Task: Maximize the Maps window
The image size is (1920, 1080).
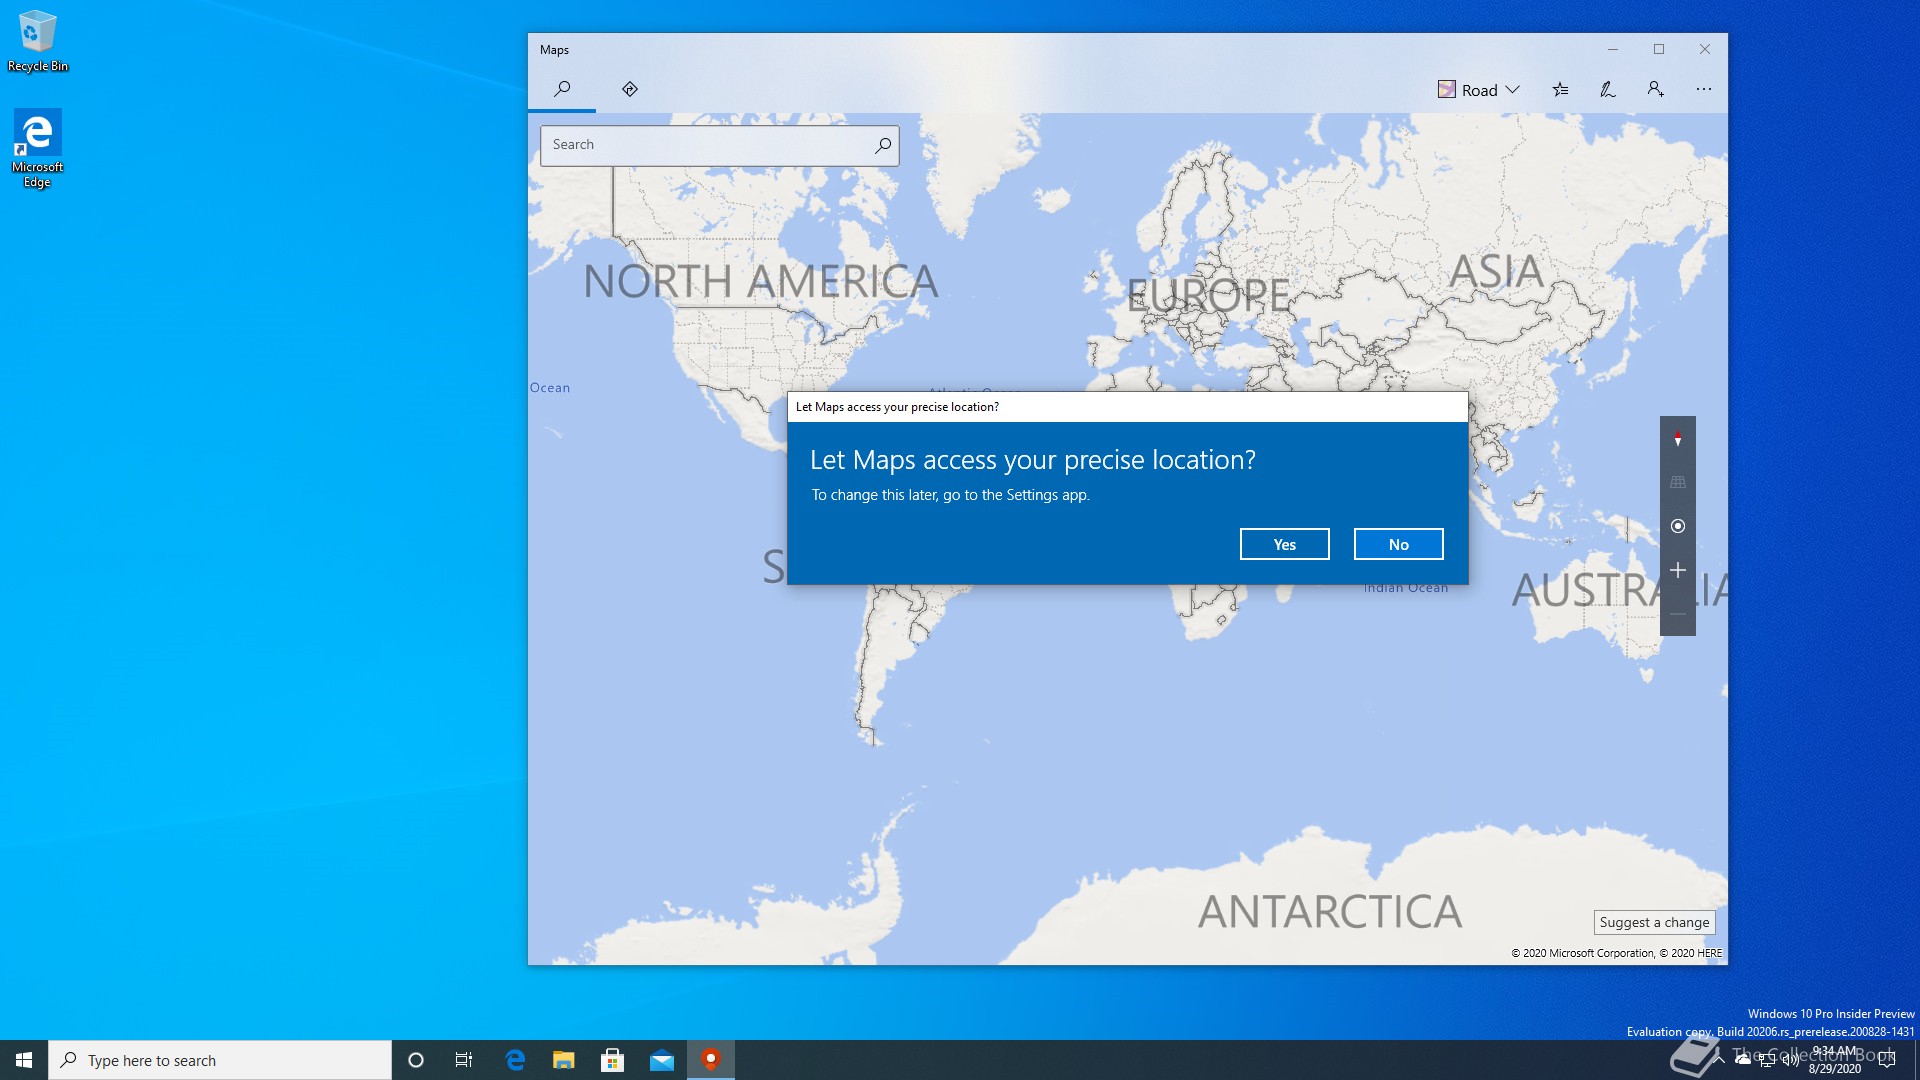Action: [x=1659, y=49]
